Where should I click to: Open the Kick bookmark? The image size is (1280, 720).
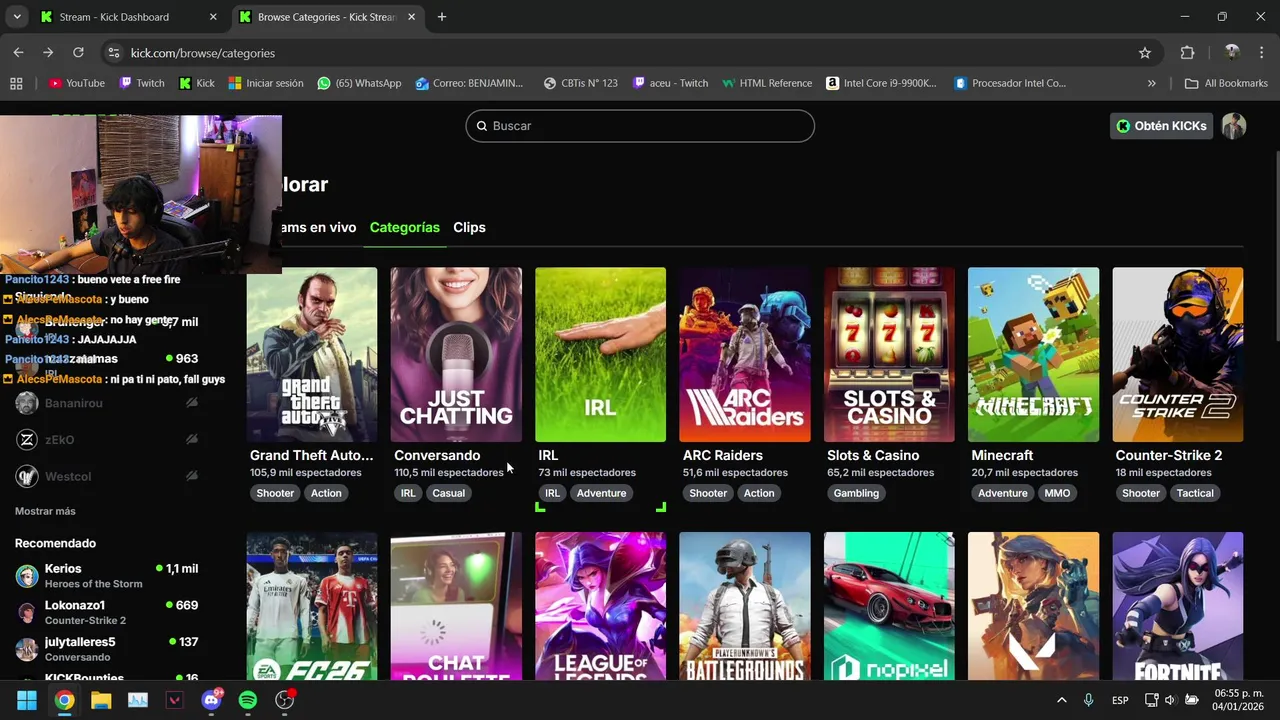pyautogui.click(x=196, y=83)
